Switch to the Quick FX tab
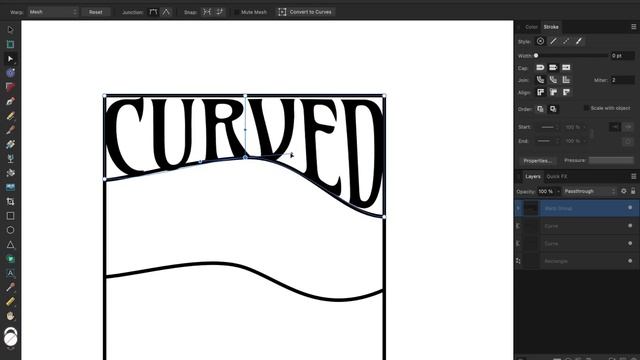 click(557, 176)
